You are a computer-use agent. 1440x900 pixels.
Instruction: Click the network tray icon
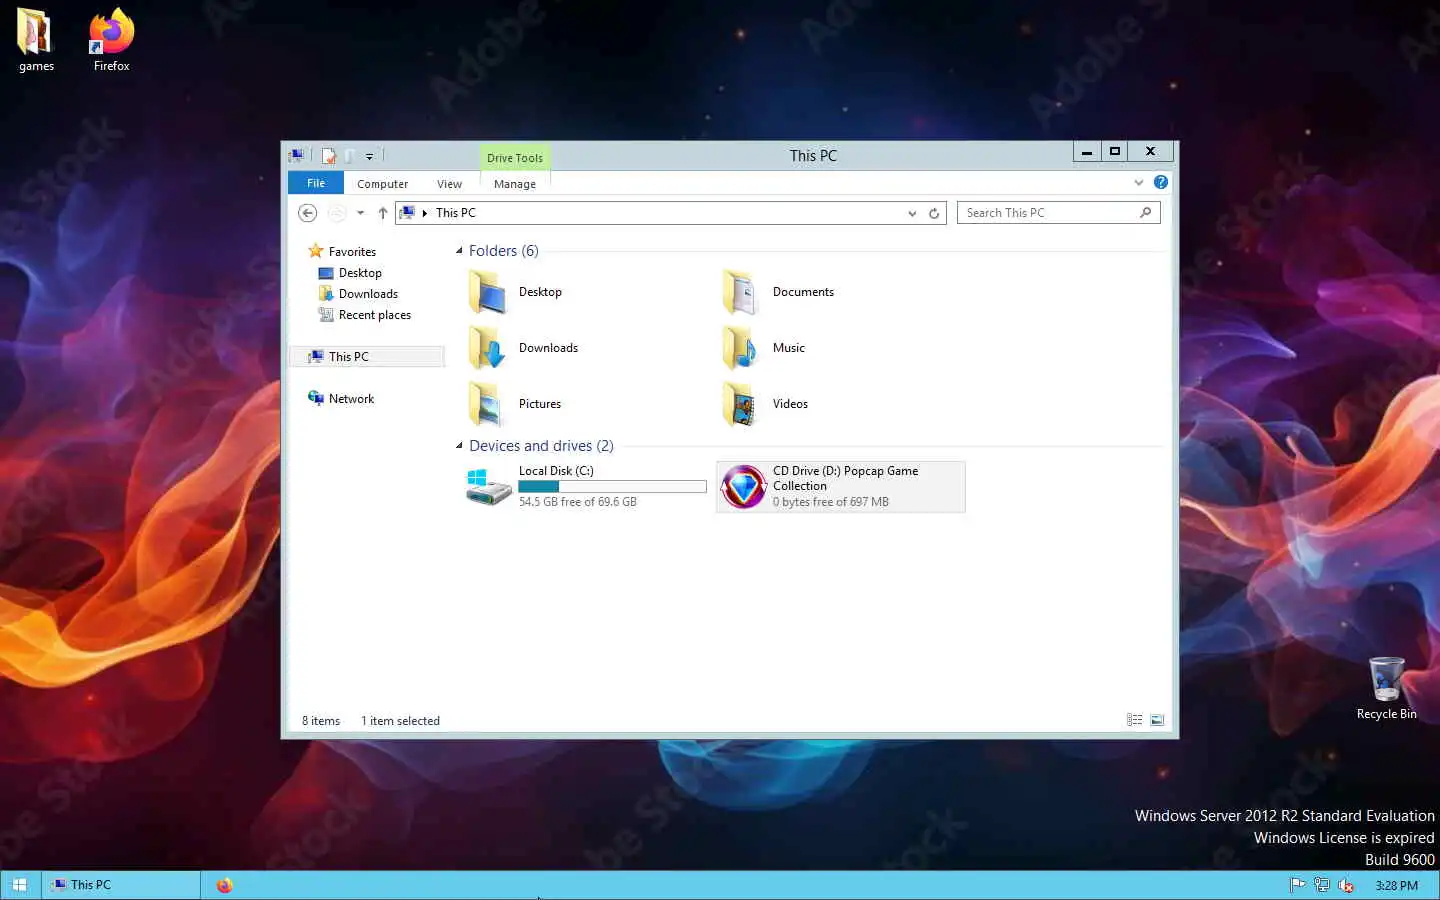[1321, 885]
